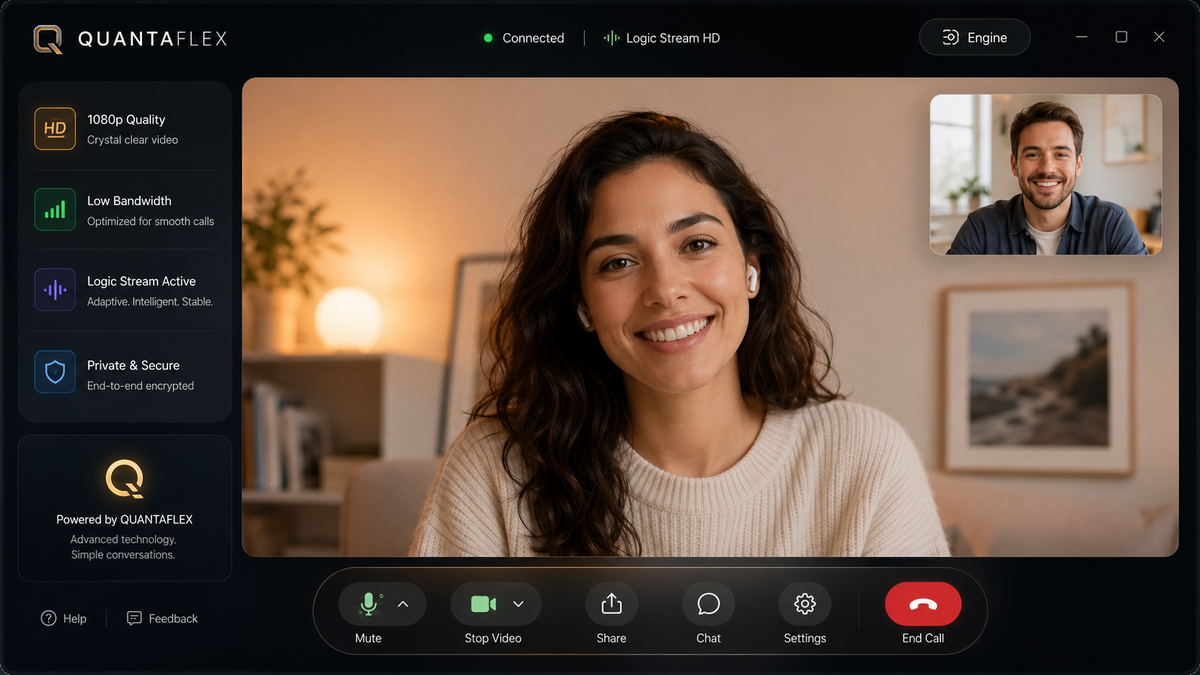
Task: Click the Low Bandwidth signal bars icon
Action: [x=55, y=210]
